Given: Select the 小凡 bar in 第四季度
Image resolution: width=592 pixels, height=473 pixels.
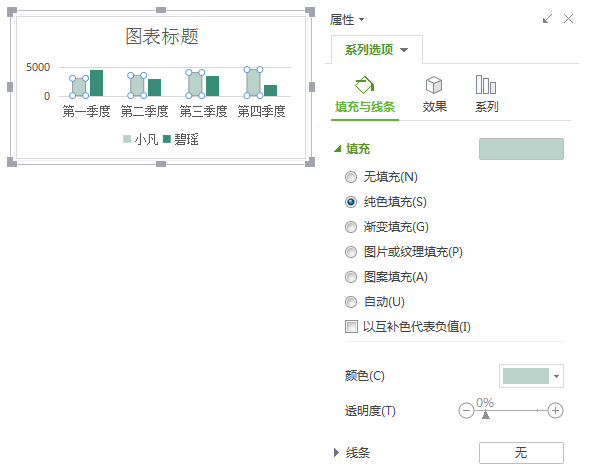Looking at the screenshot, I should tap(253, 83).
